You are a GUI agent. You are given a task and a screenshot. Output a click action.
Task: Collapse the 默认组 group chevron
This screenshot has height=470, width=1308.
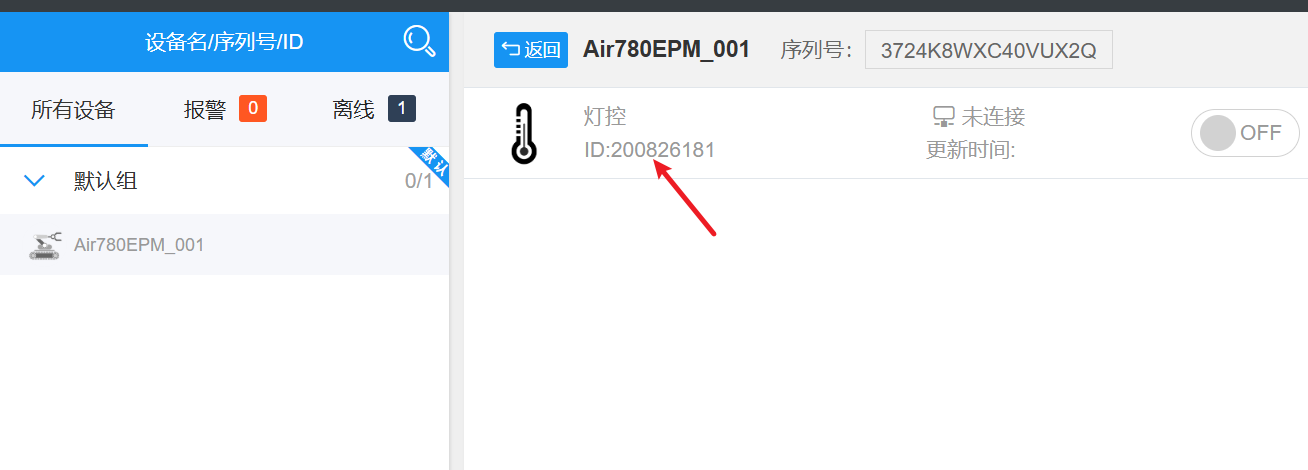coord(35,181)
